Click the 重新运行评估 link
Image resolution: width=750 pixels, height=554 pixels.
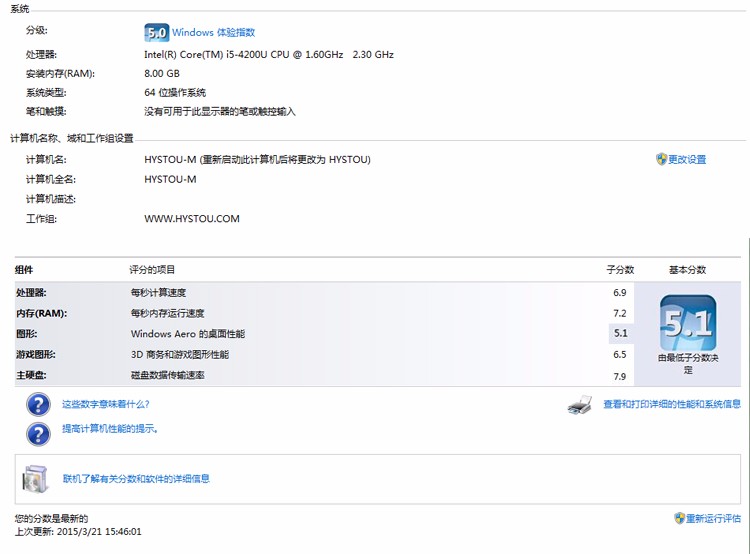(x=713, y=518)
